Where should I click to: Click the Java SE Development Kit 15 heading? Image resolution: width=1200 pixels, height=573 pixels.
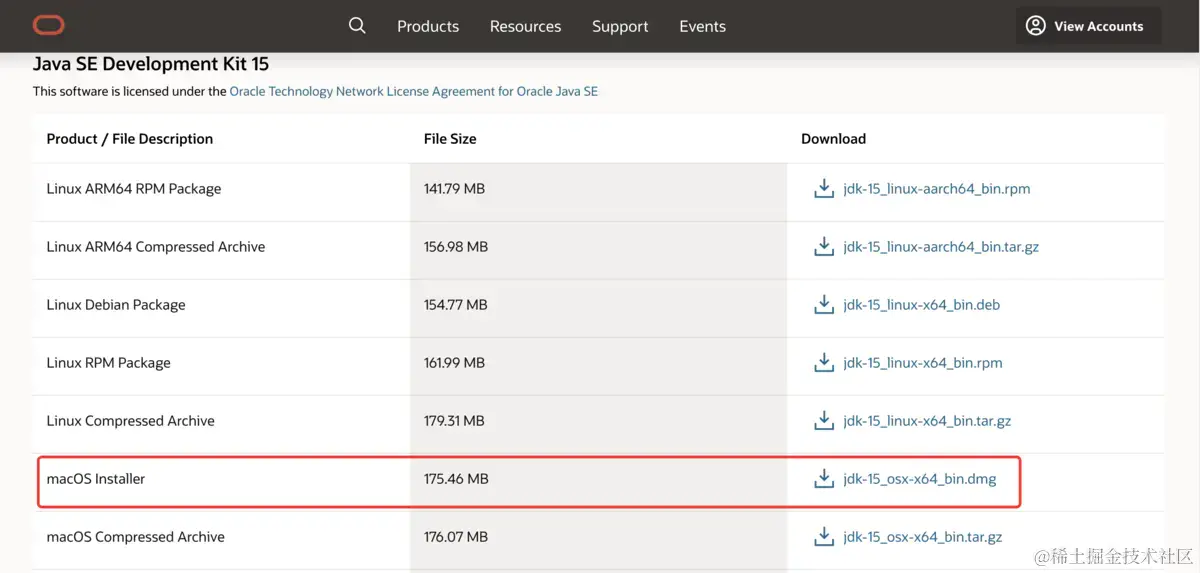tap(151, 64)
